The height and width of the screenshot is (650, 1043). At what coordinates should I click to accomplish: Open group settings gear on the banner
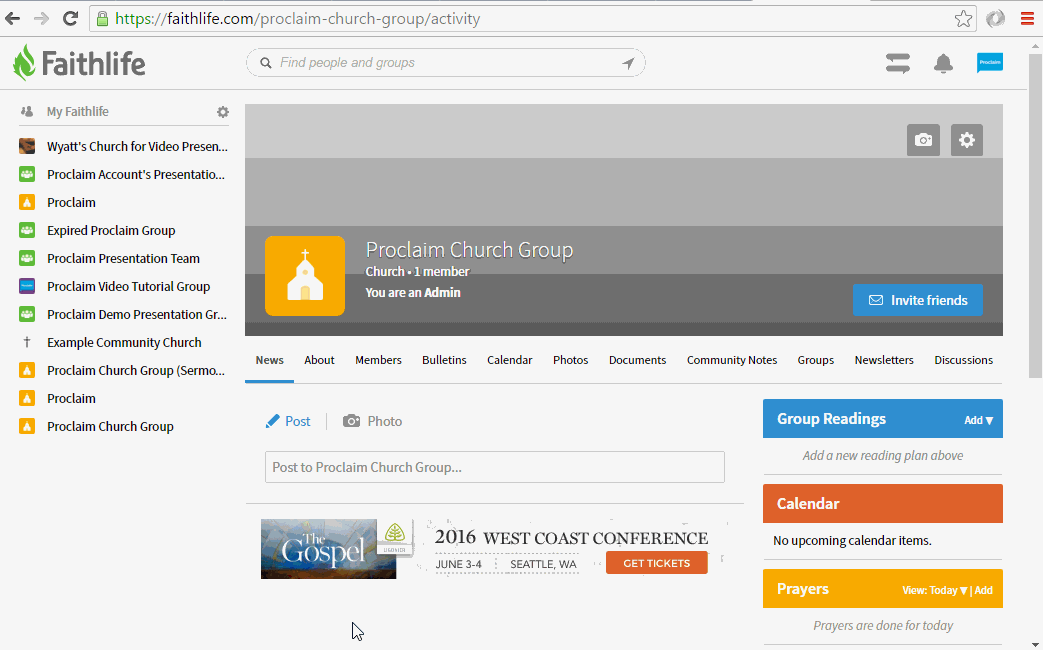coord(967,140)
